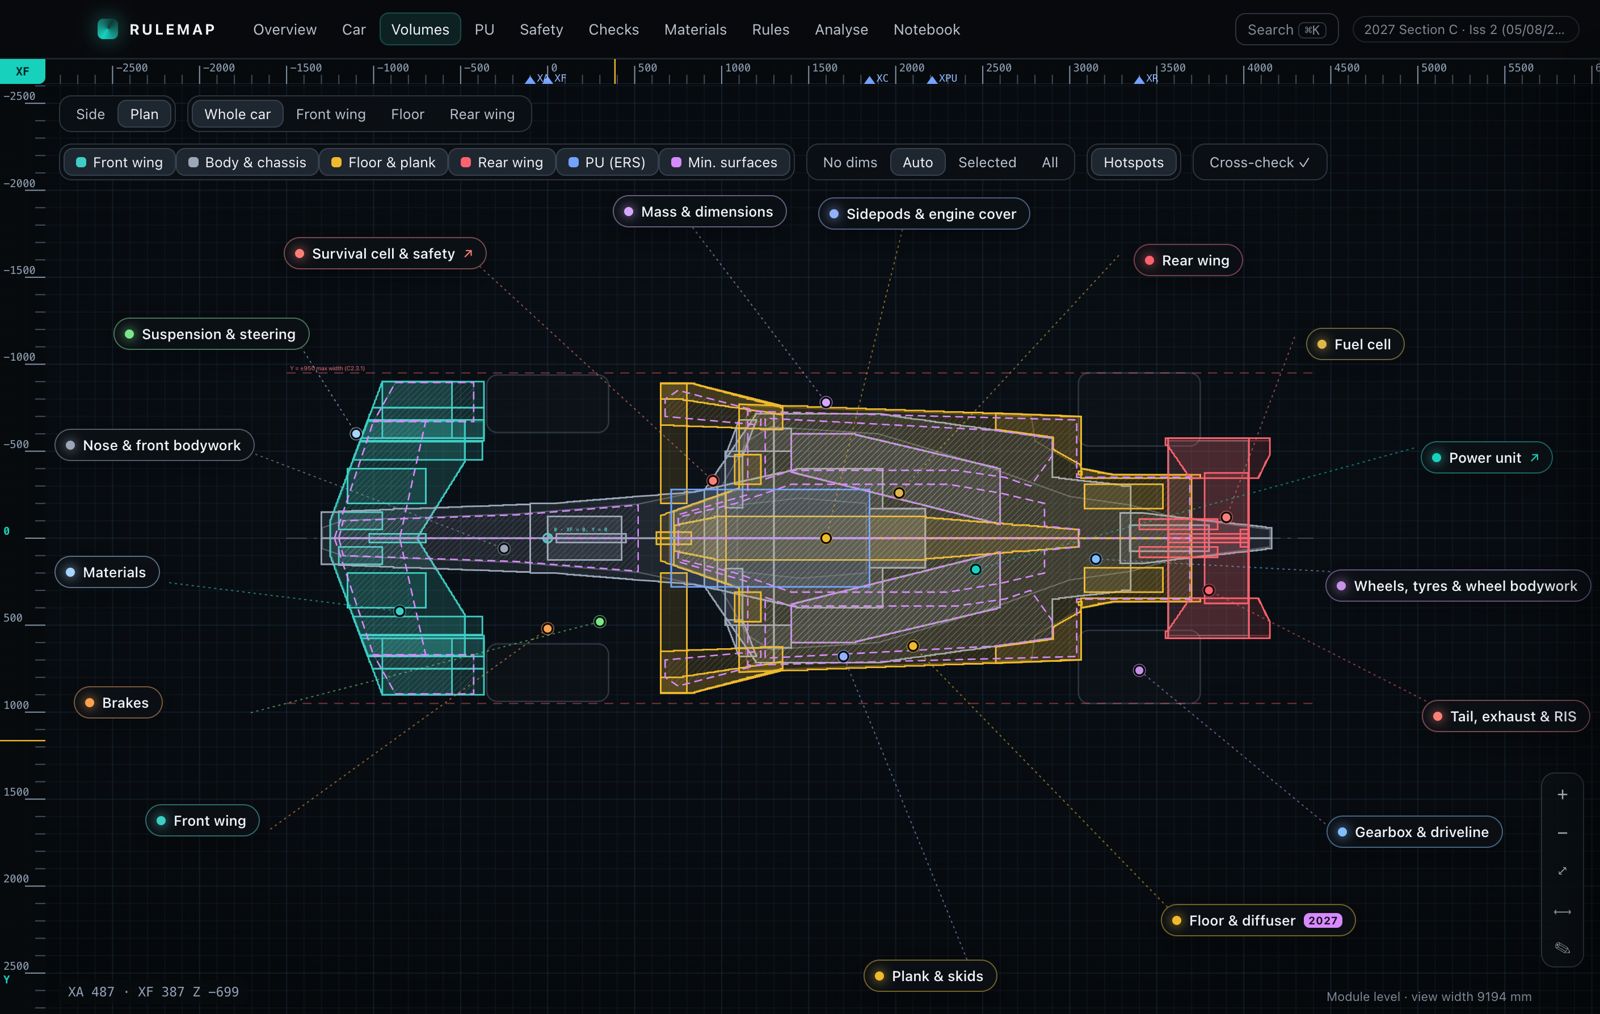Click the XC marker triangle on ruler

[870, 79]
